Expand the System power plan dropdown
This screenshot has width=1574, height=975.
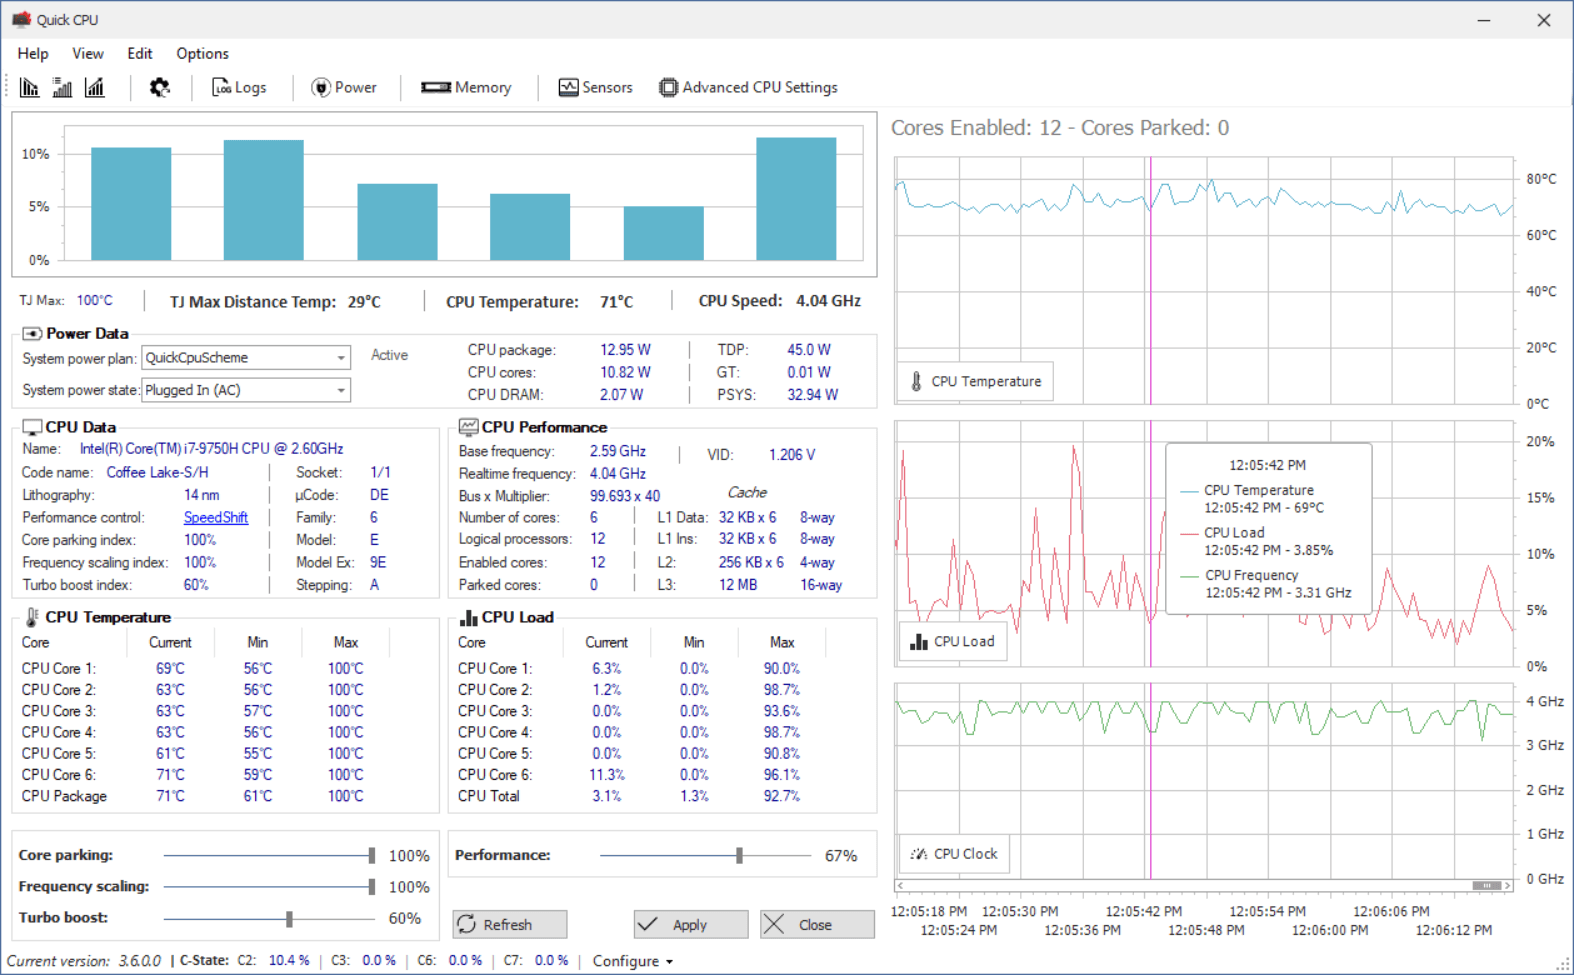coord(341,358)
